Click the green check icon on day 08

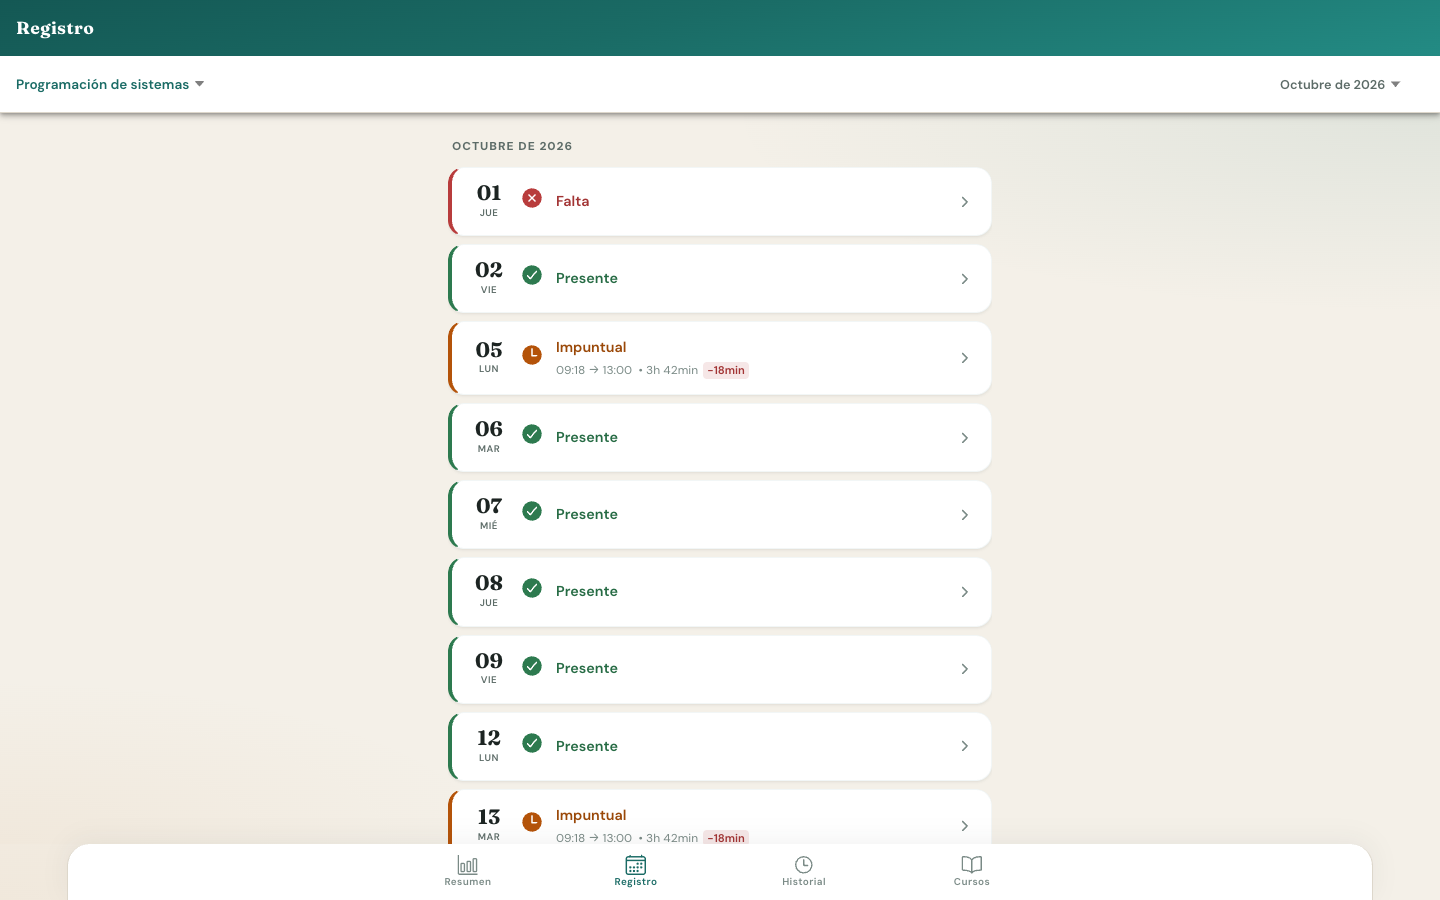[532, 588]
